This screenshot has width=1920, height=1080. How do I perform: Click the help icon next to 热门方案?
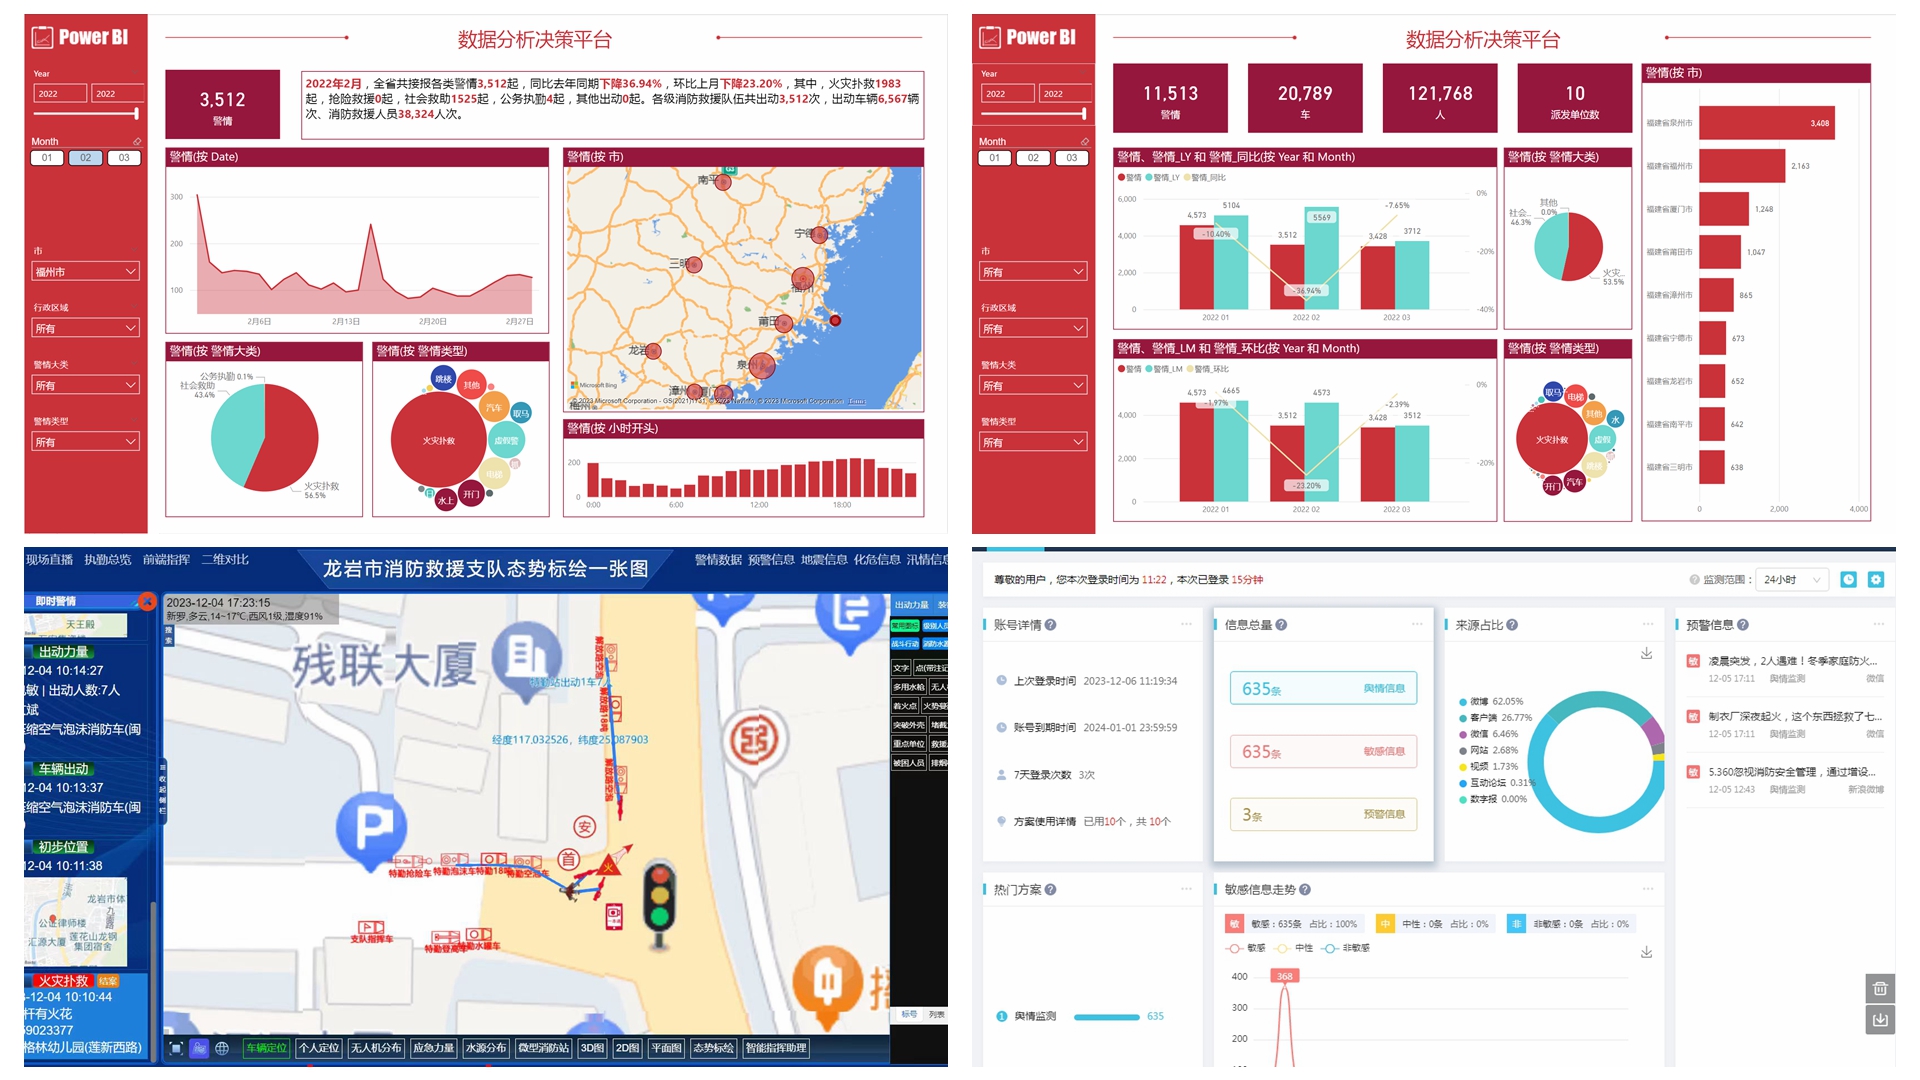pyautogui.click(x=1050, y=889)
